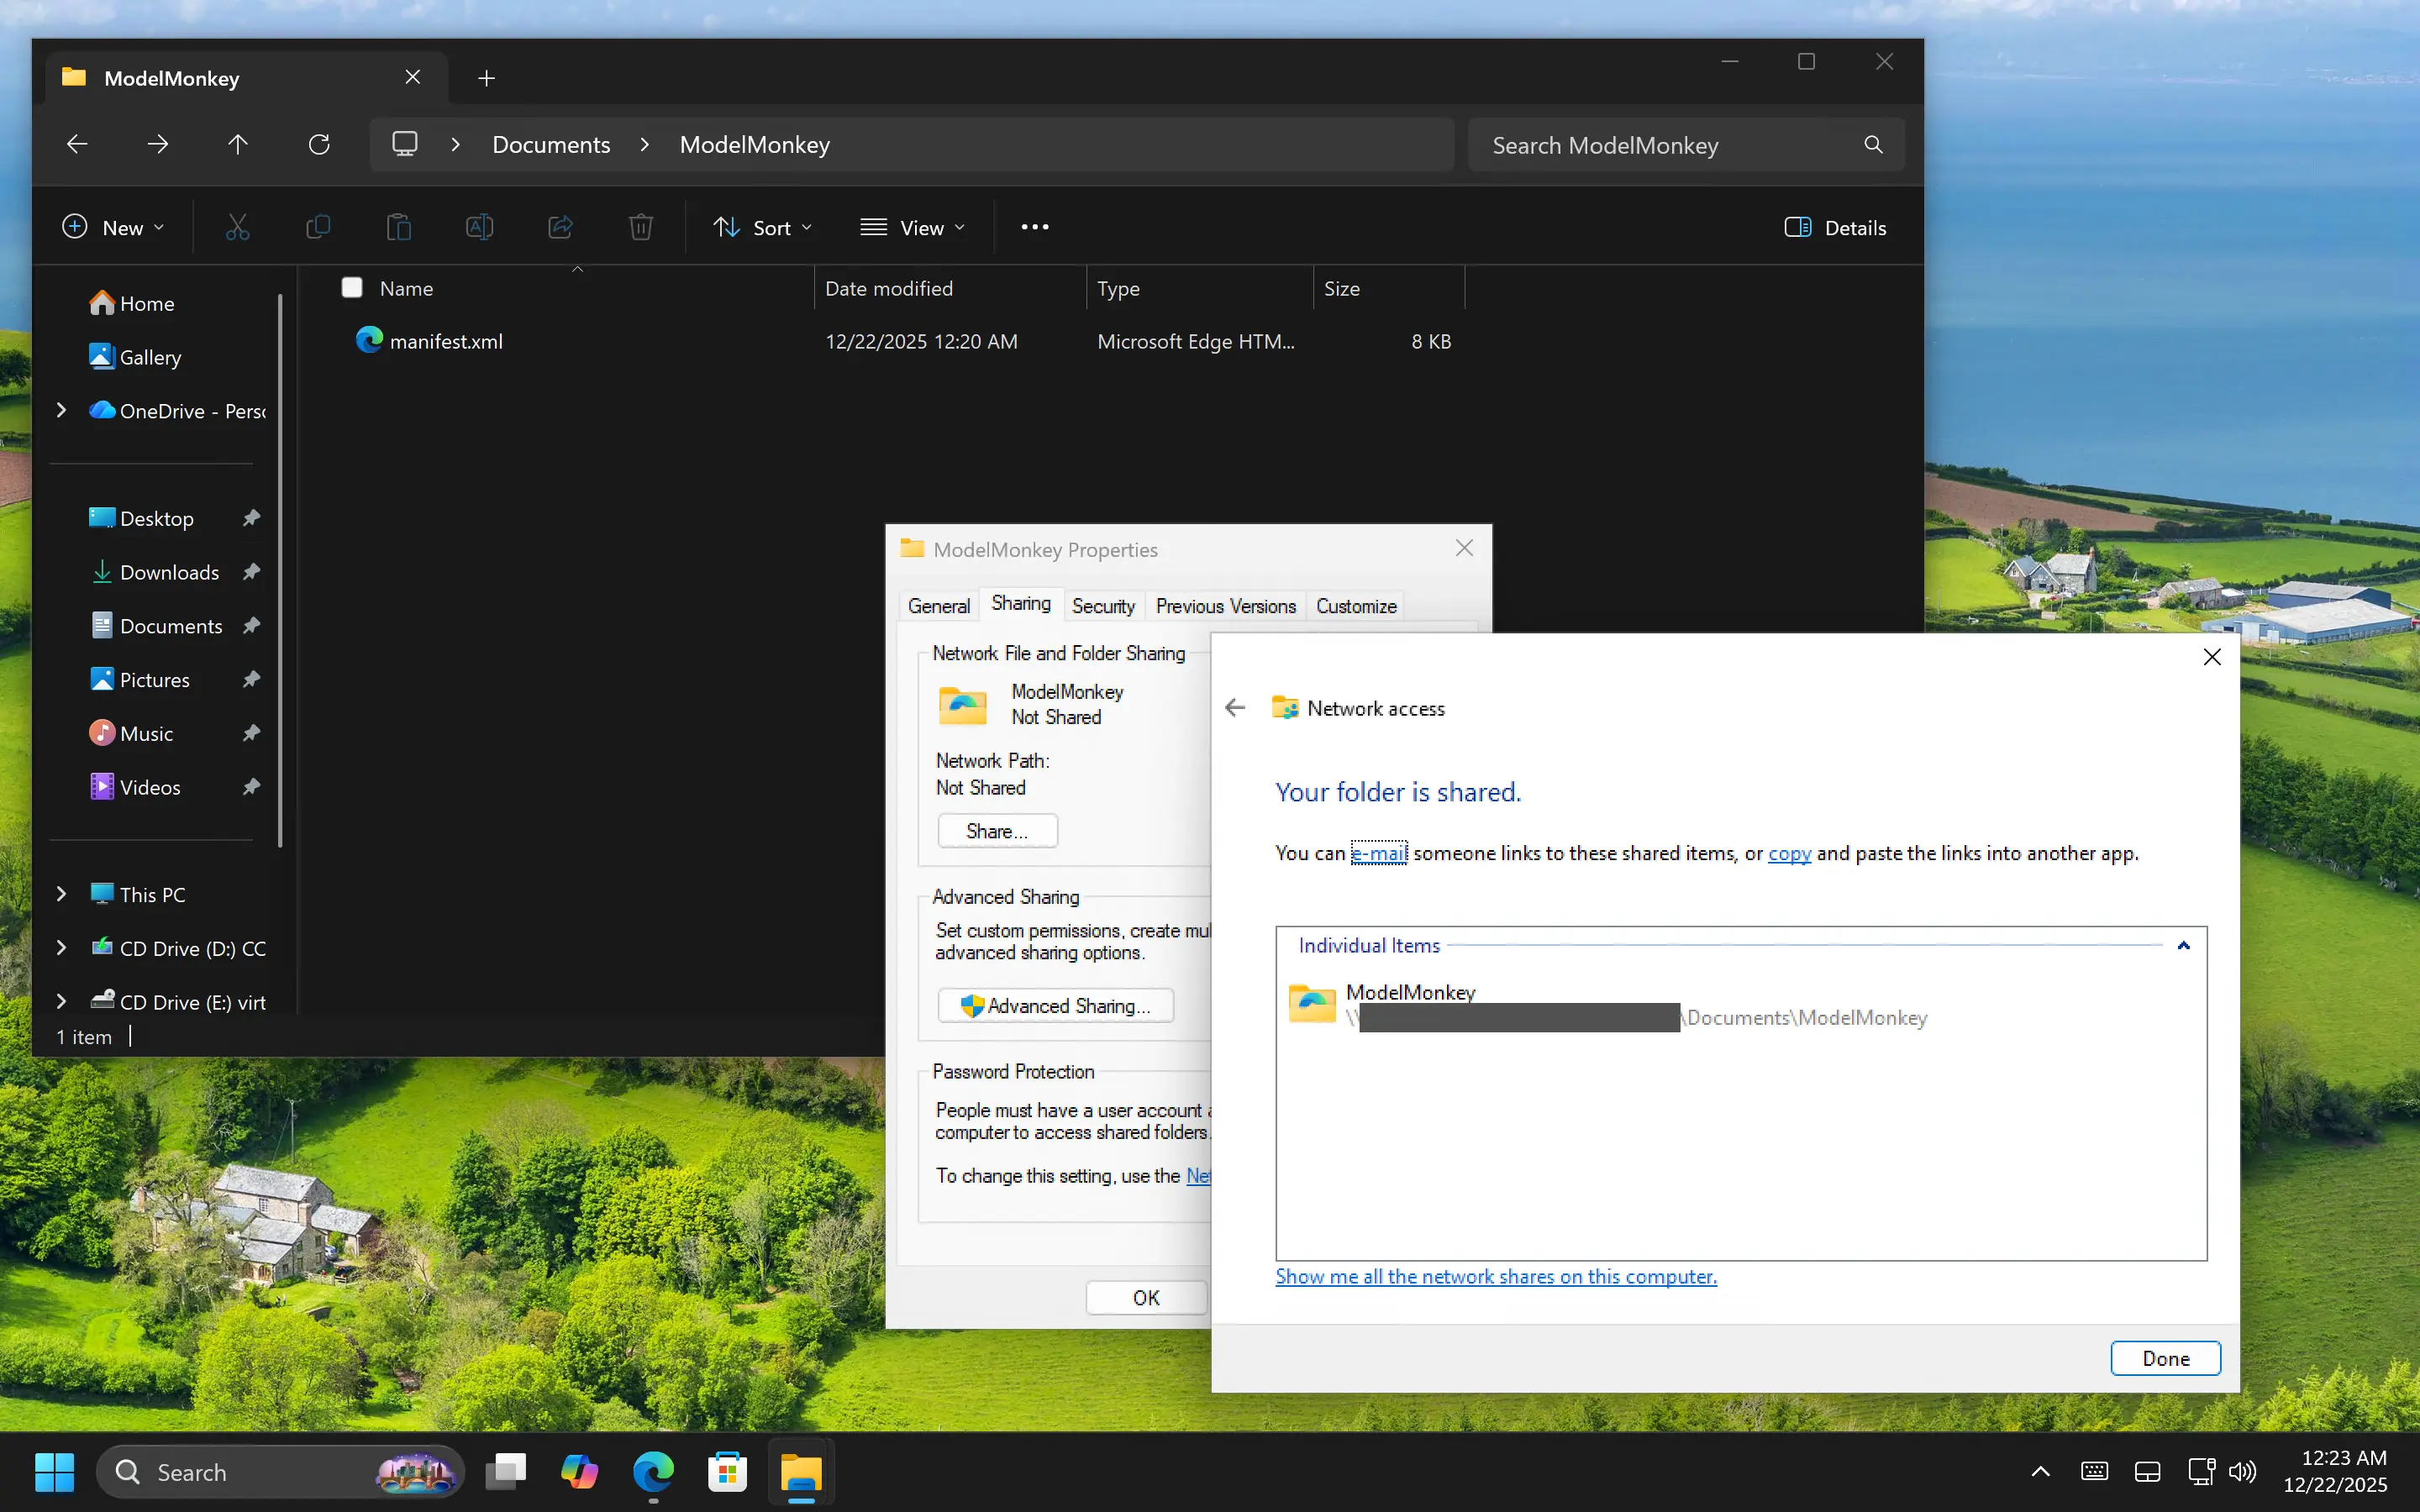
Task: Click the Search ModelMonkey input field
Action: (x=1665, y=145)
